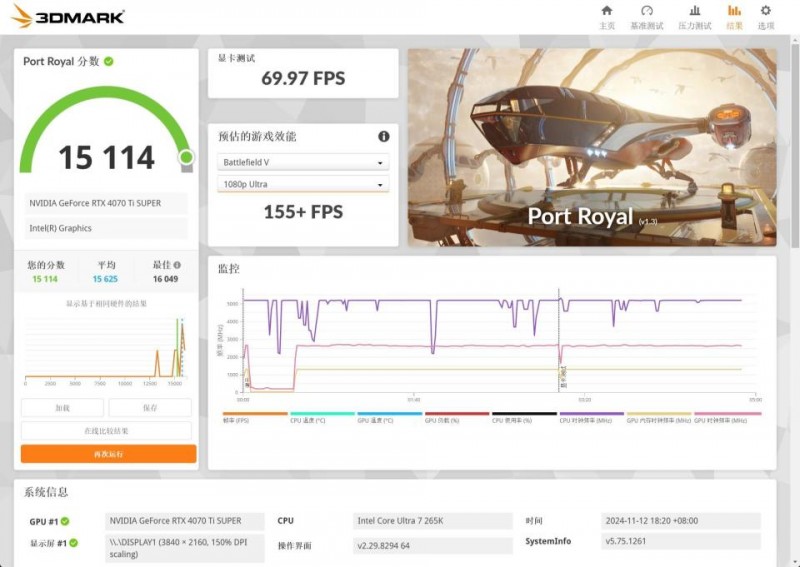
Task: Click the orange 再次运行 run again button
Action: pos(109,454)
